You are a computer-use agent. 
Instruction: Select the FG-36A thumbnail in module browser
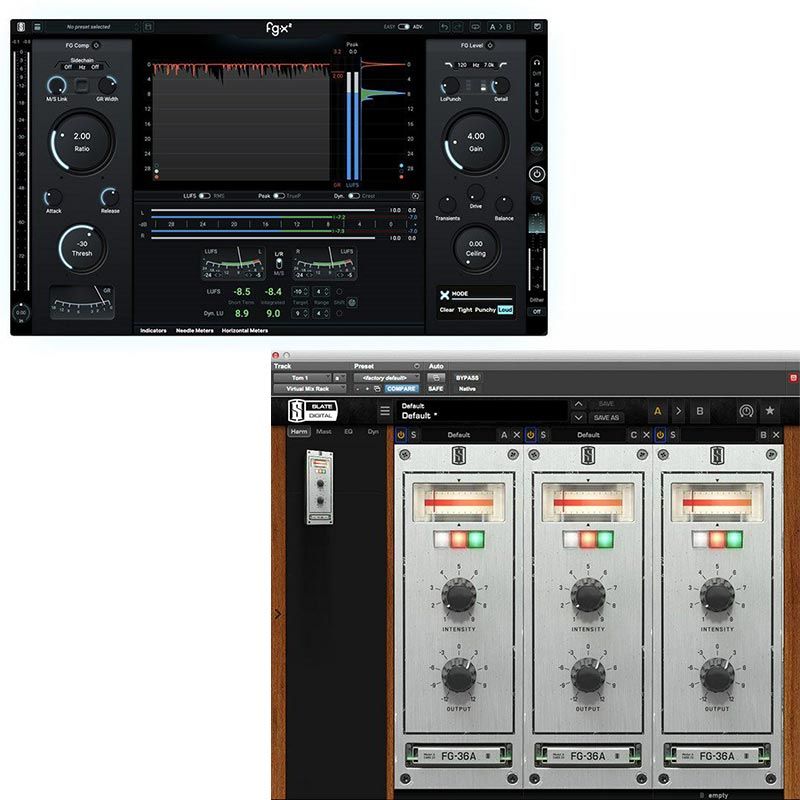coord(320,487)
